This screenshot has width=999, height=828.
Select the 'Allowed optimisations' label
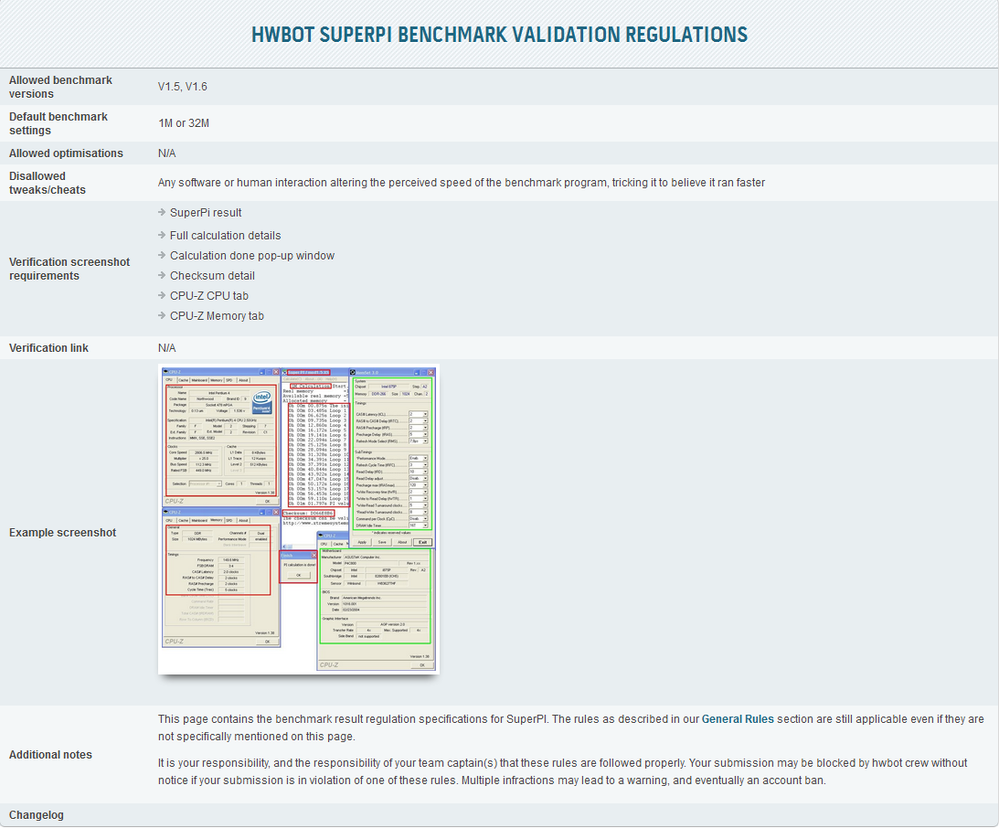(66, 153)
